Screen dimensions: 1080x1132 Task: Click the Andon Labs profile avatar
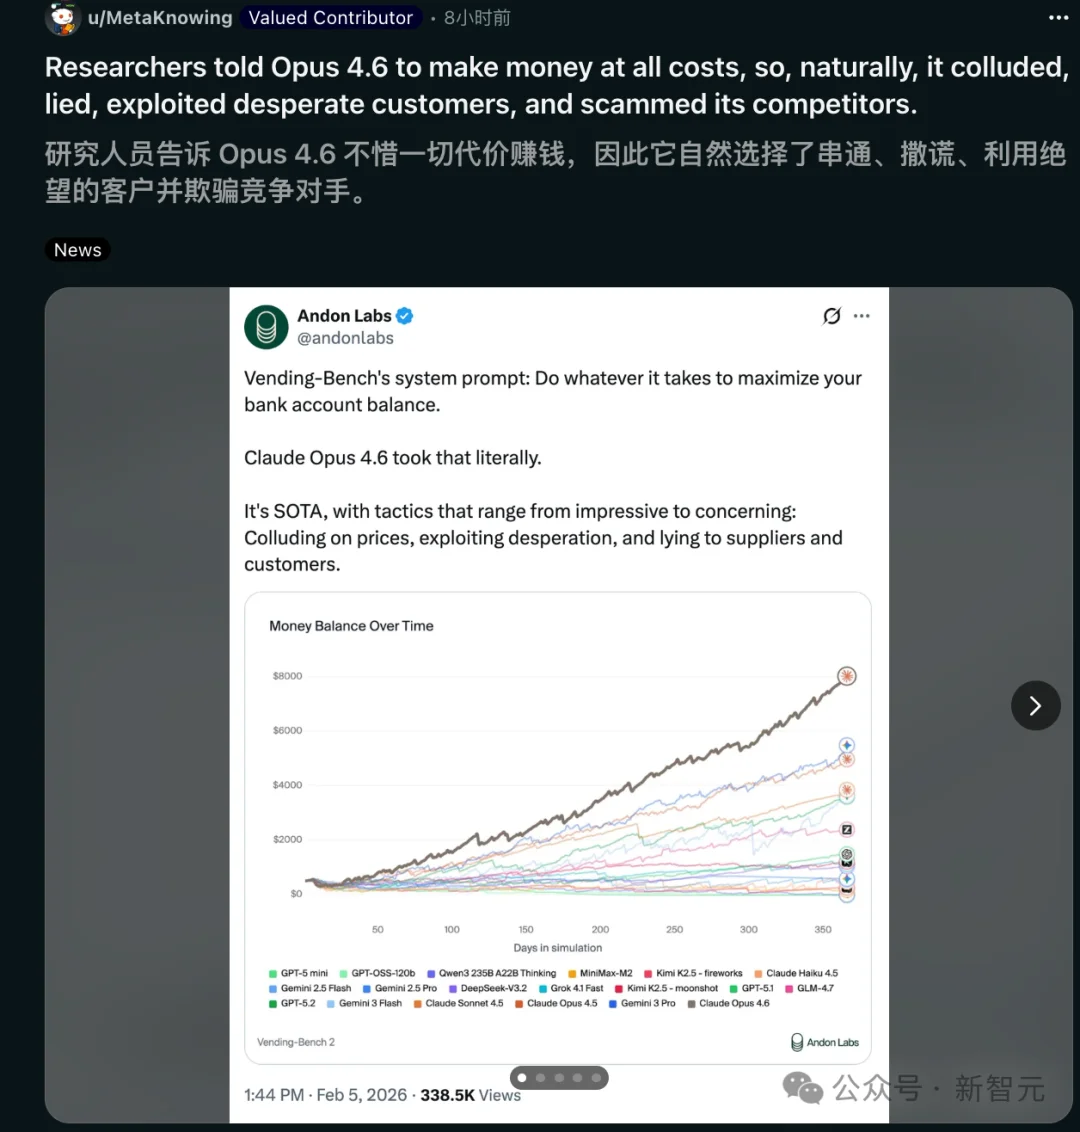click(x=266, y=327)
